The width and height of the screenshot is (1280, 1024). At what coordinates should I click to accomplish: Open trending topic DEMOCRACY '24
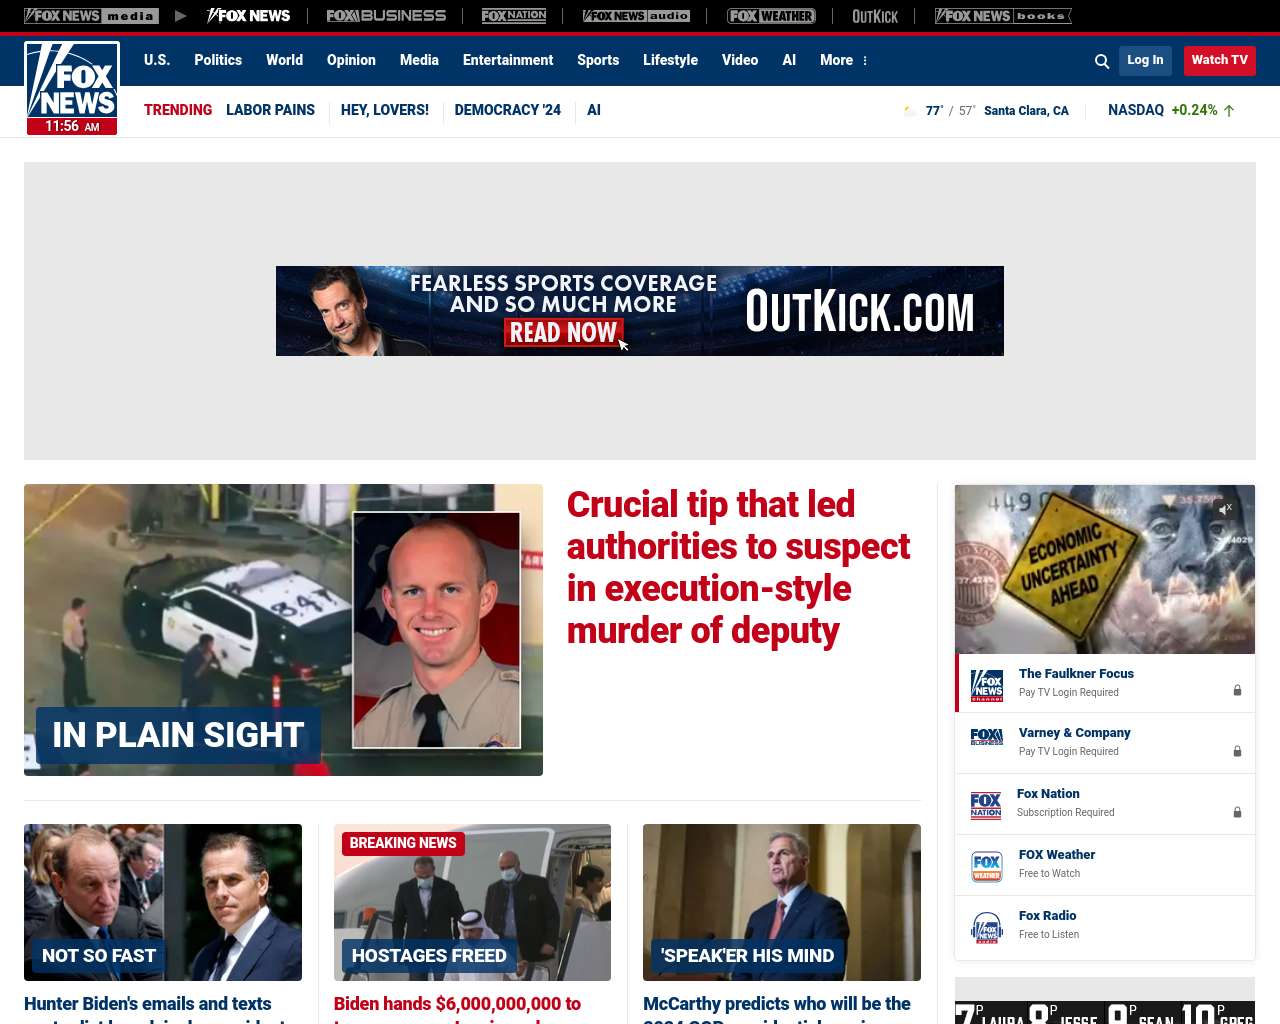[x=507, y=110]
